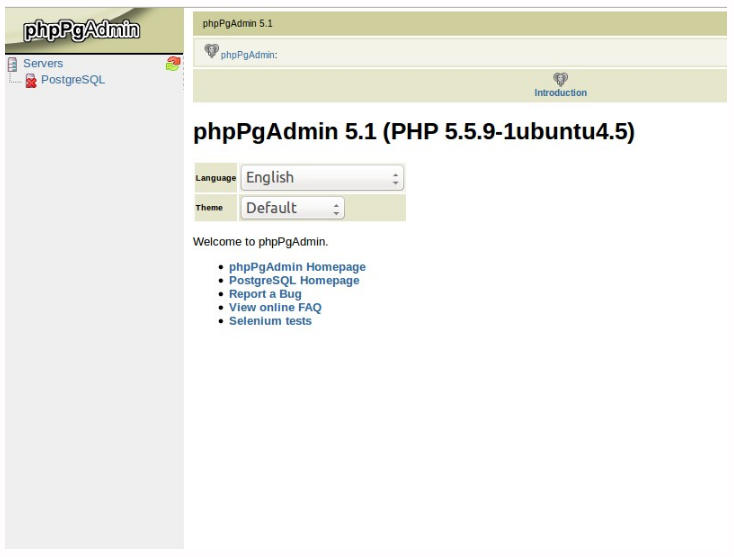Visit the phpPgAdmin Homepage link
This screenshot has width=734, height=557.
click(x=297, y=267)
